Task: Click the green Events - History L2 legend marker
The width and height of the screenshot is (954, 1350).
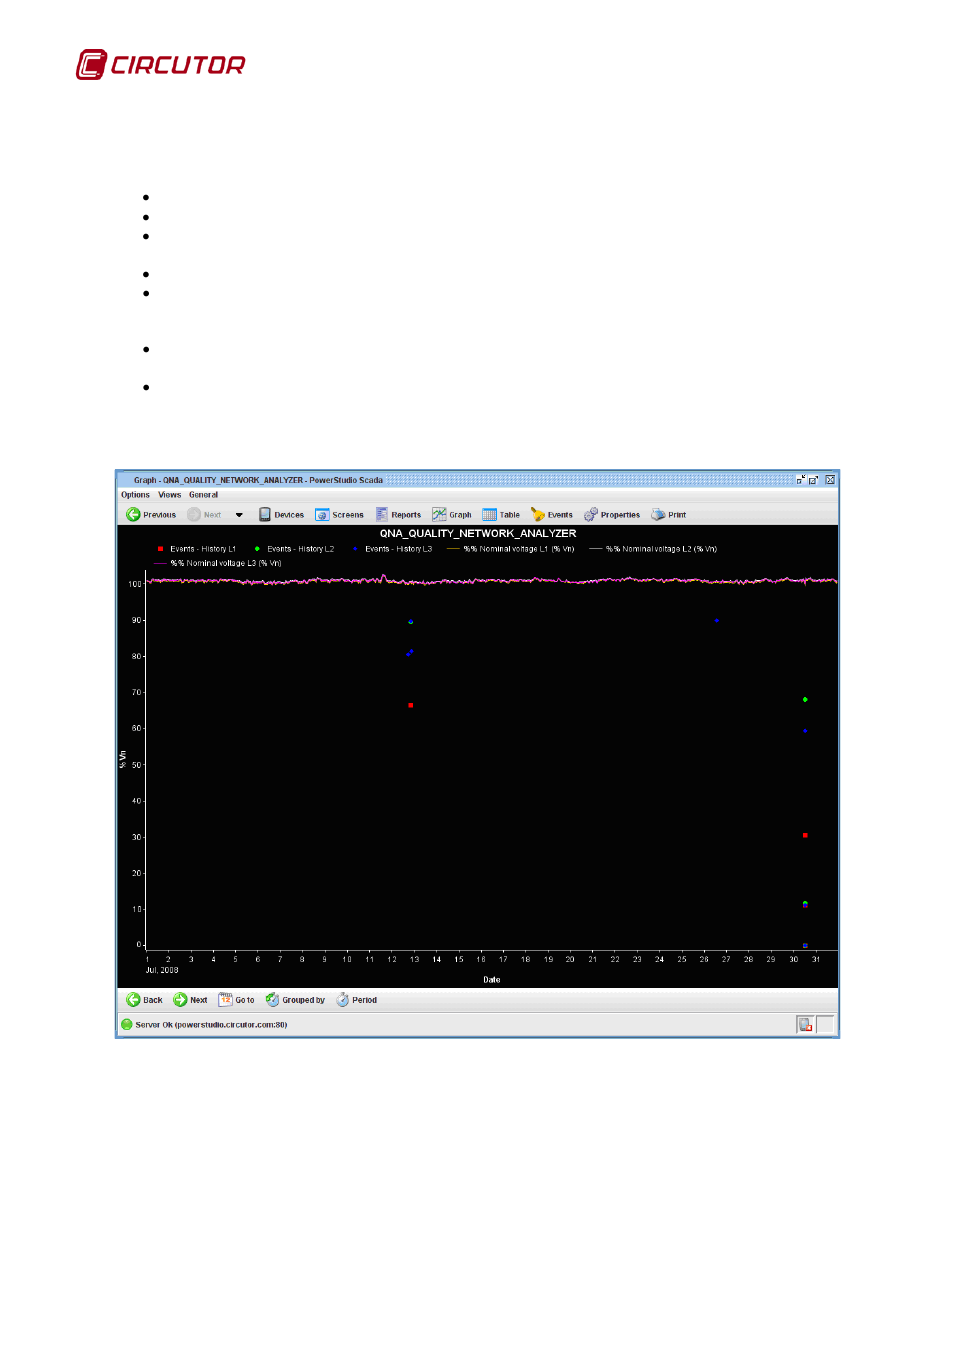Action: 257,549
